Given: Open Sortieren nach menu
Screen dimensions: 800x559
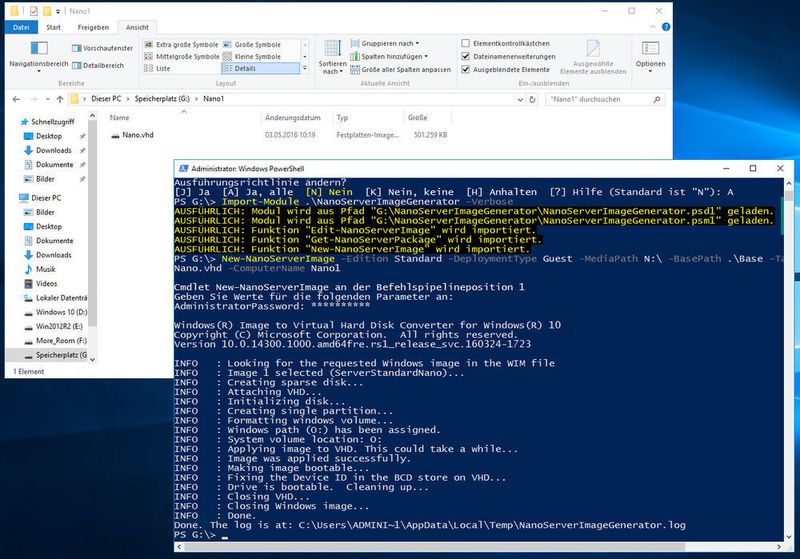Looking at the screenshot, I should [333, 57].
